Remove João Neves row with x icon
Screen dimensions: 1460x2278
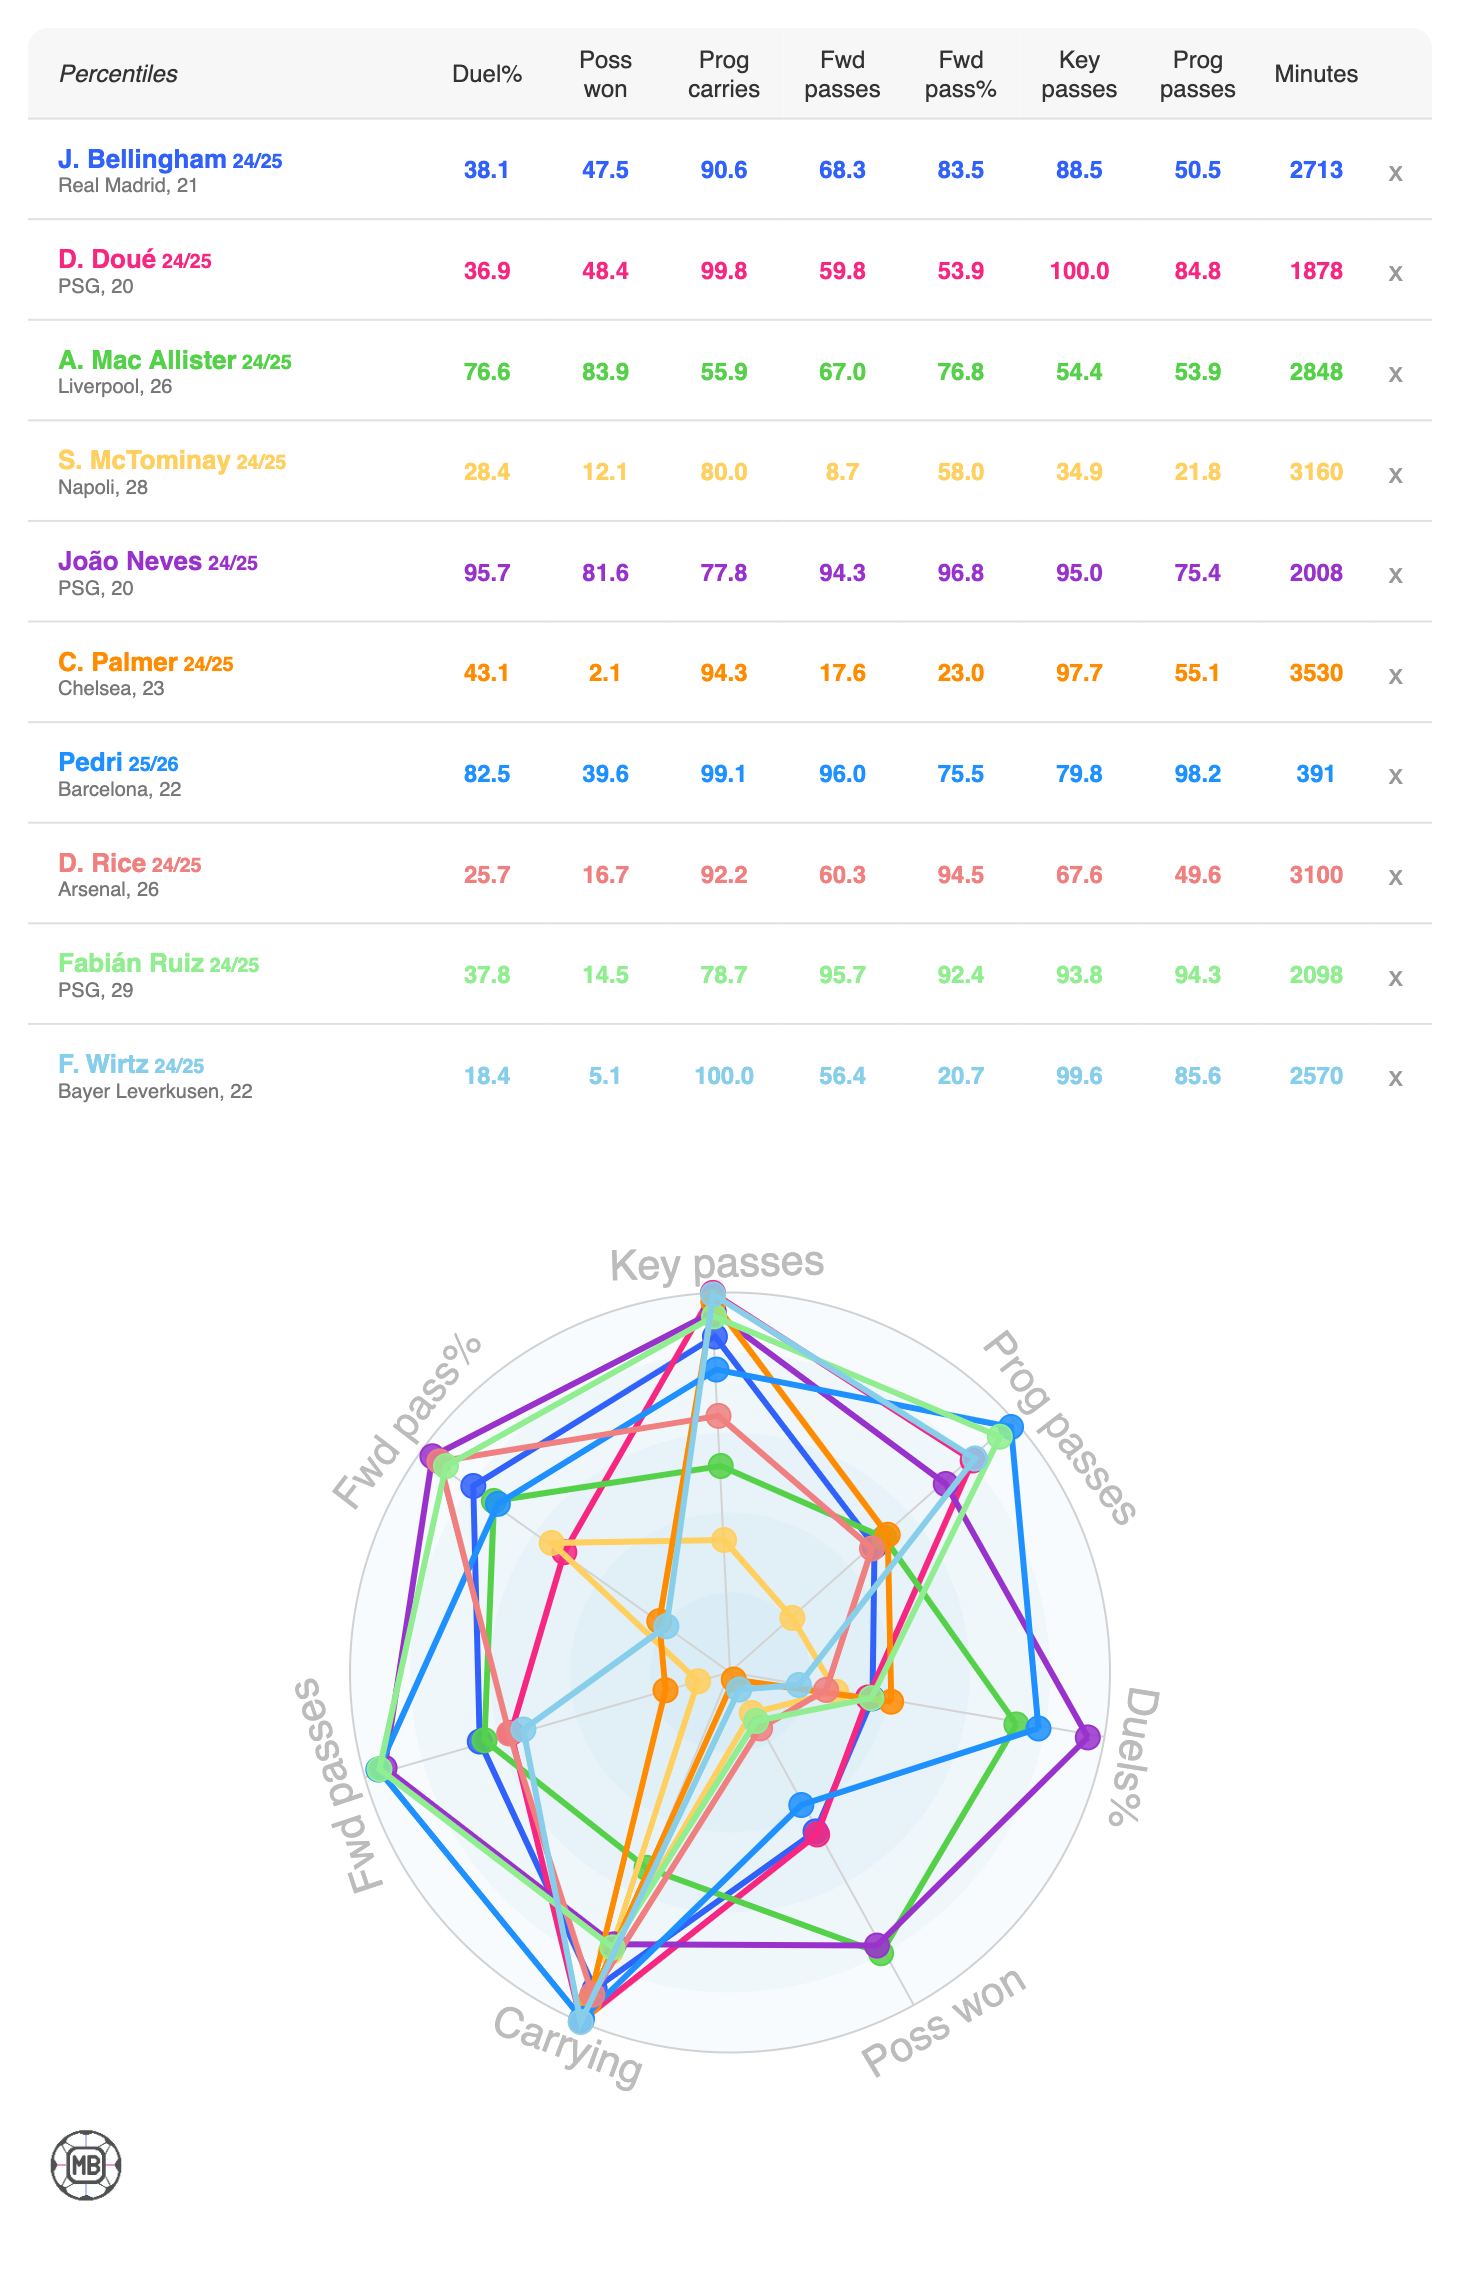click(1395, 575)
